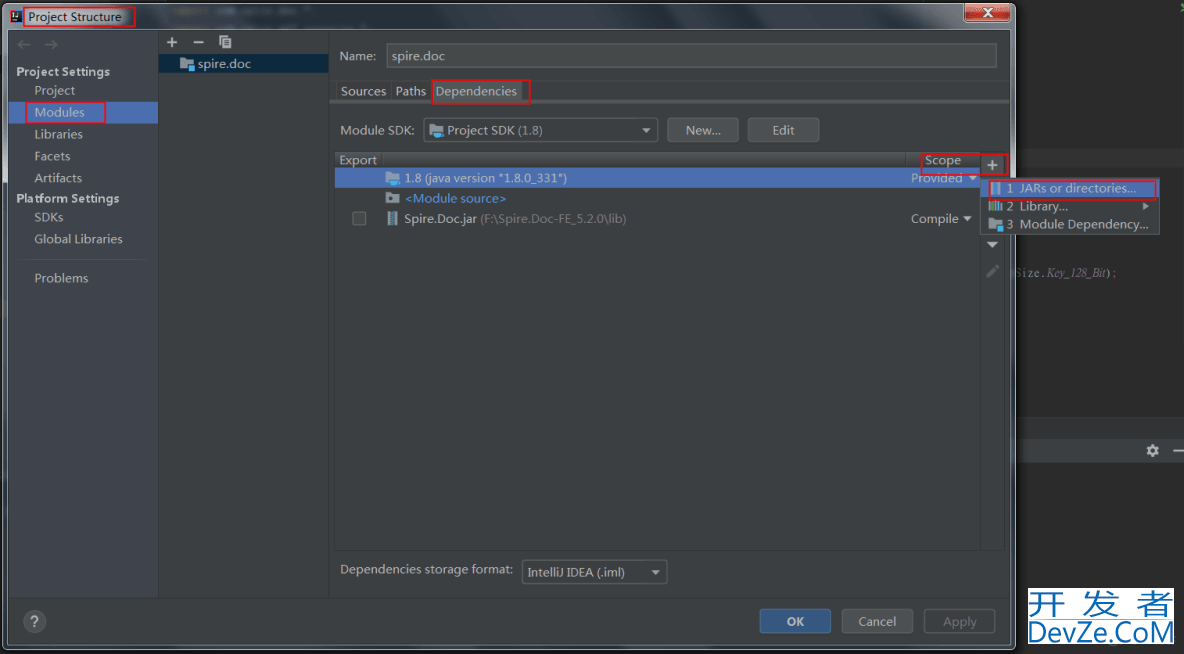Confirm with the OK button

tap(795, 622)
